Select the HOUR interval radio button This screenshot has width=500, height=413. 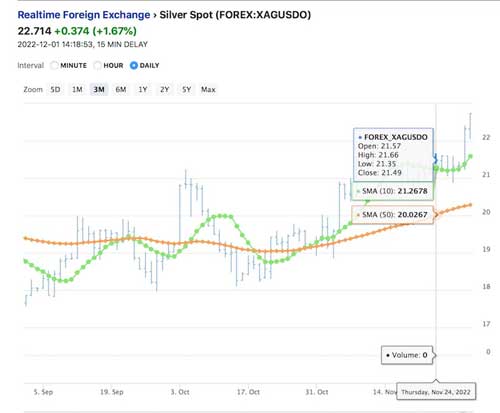97,65
